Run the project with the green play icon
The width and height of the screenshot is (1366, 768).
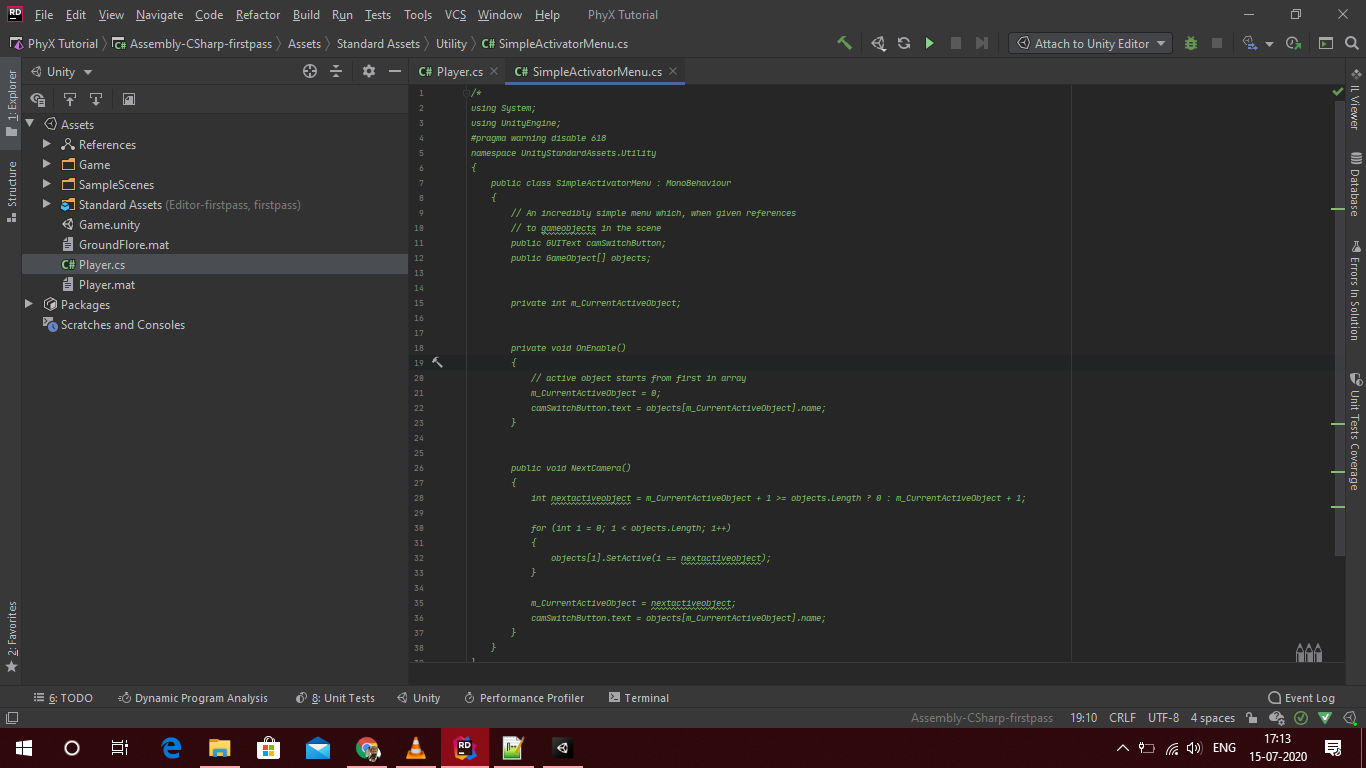(x=928, y=43)
